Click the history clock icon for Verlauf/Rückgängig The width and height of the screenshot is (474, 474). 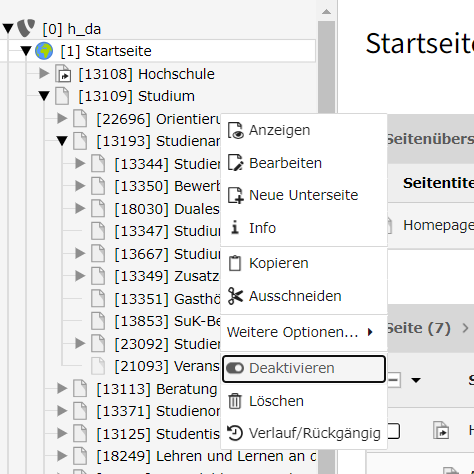pyautogui.click(x=235, y=433)
